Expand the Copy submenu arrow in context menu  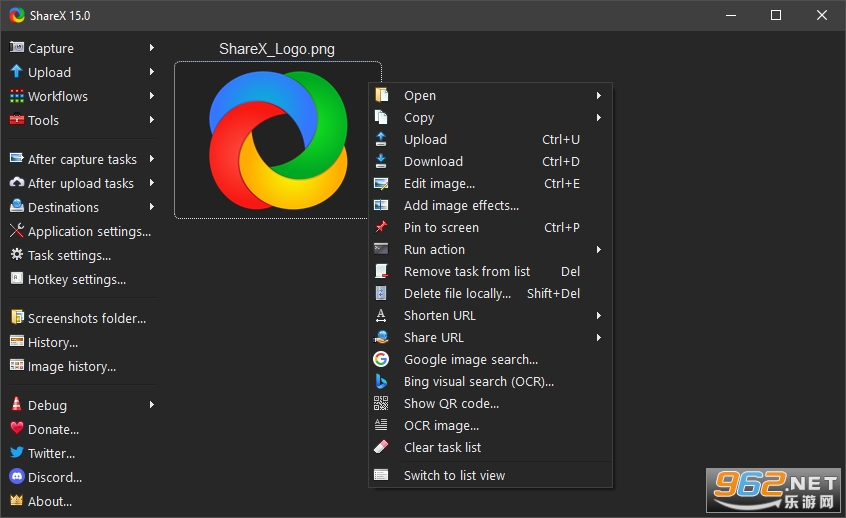point(598,117)
